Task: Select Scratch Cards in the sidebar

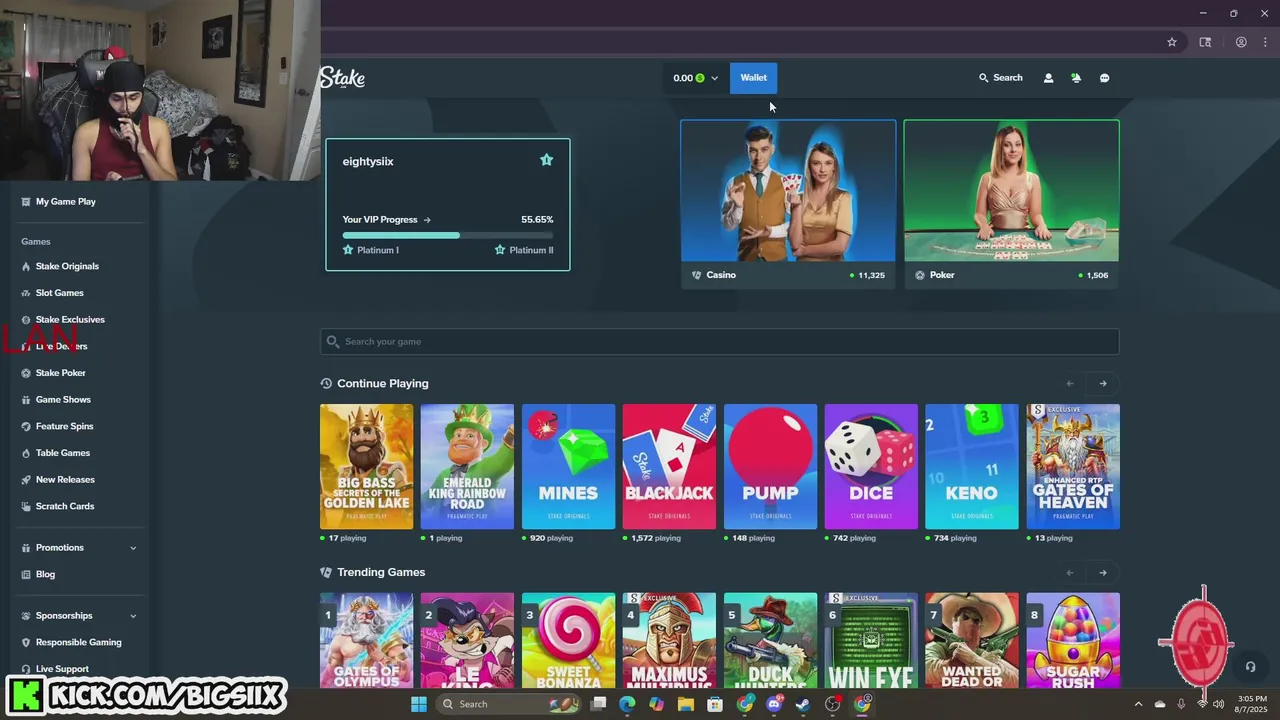Action: 65,506
